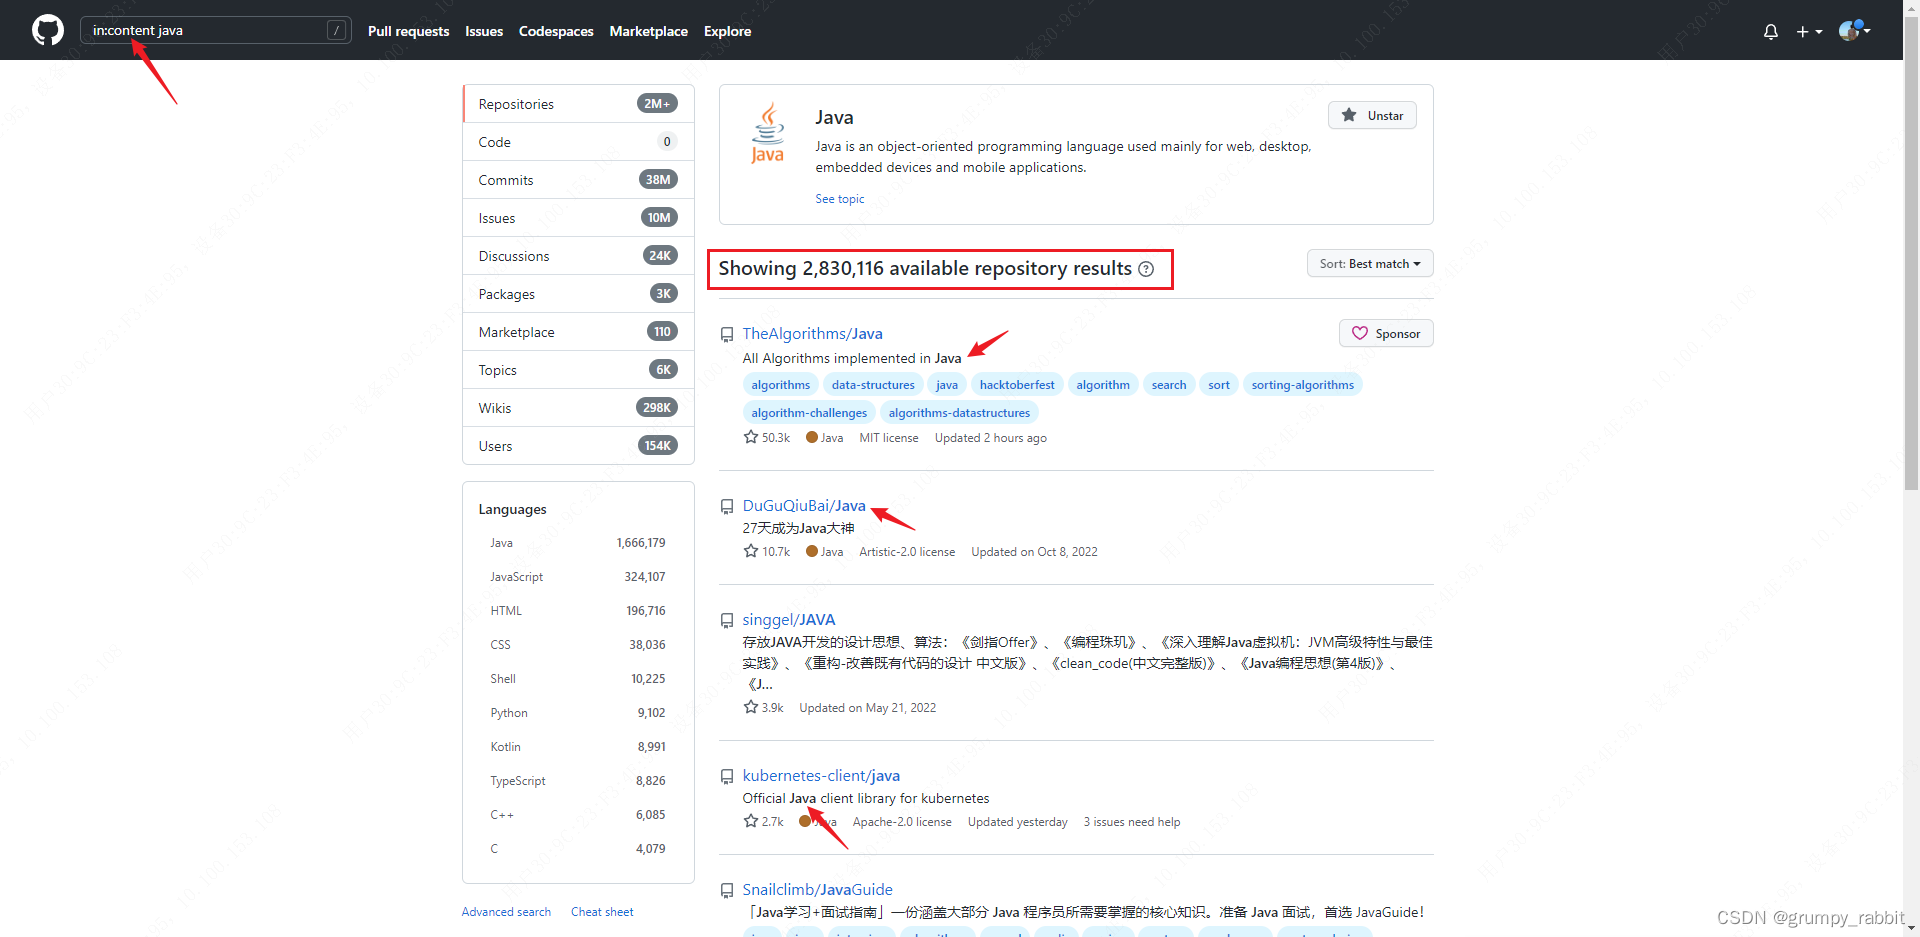Click the slash shortcut icon in search
The image size is (1920, 937).
337,30
